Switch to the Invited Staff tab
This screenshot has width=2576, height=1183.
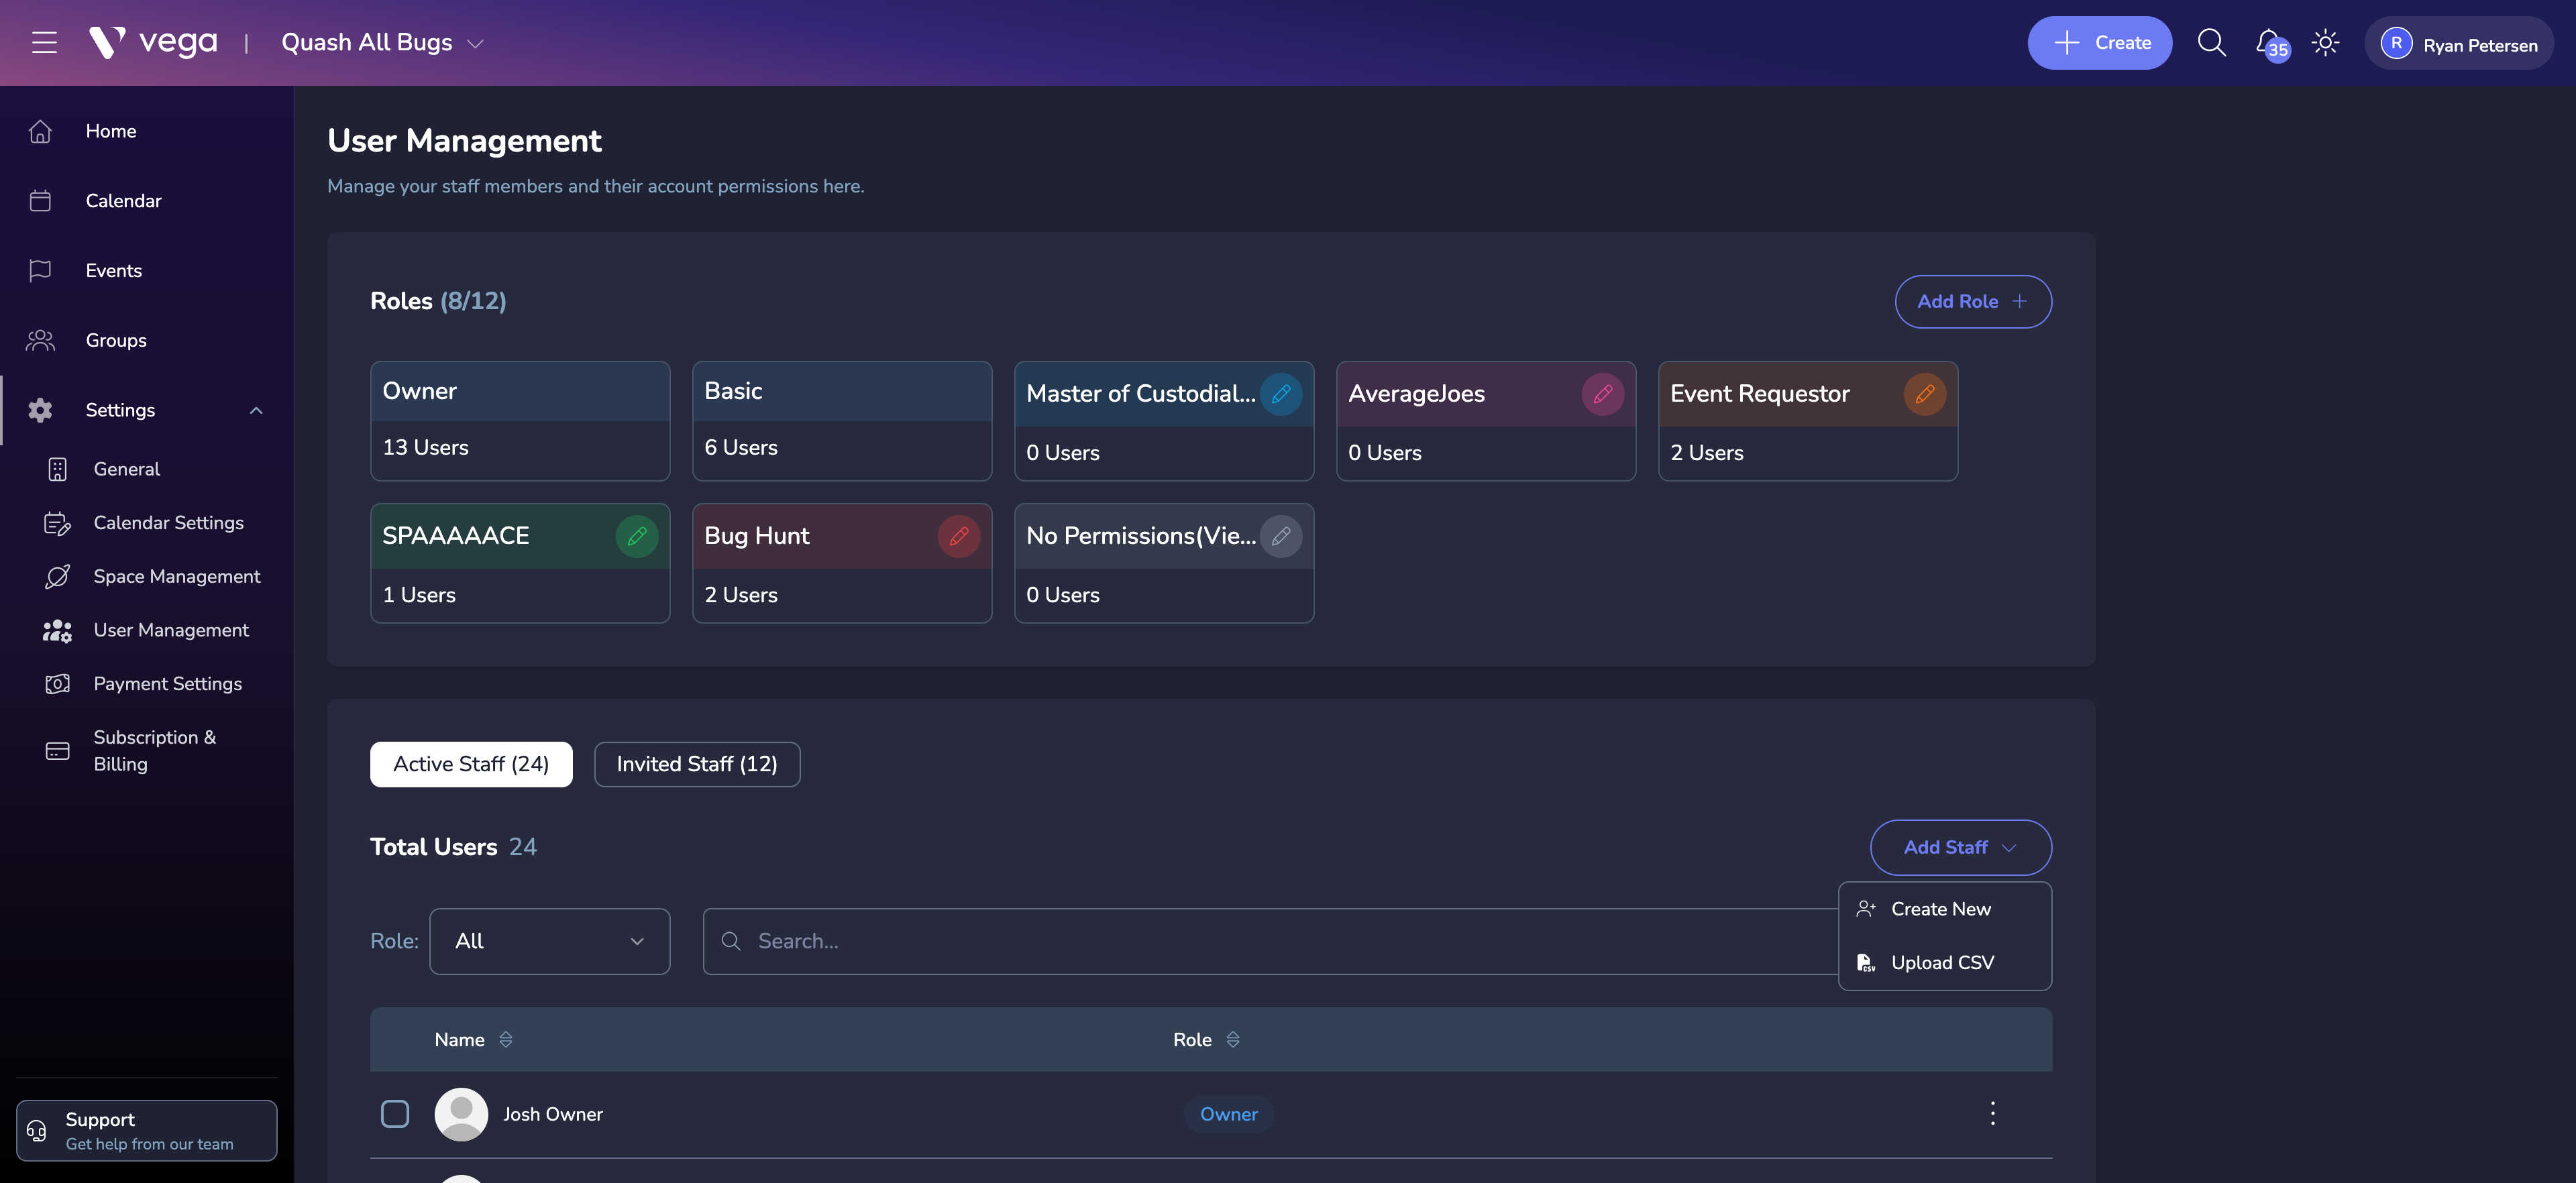pyautogui.click(x=697, y=764)
